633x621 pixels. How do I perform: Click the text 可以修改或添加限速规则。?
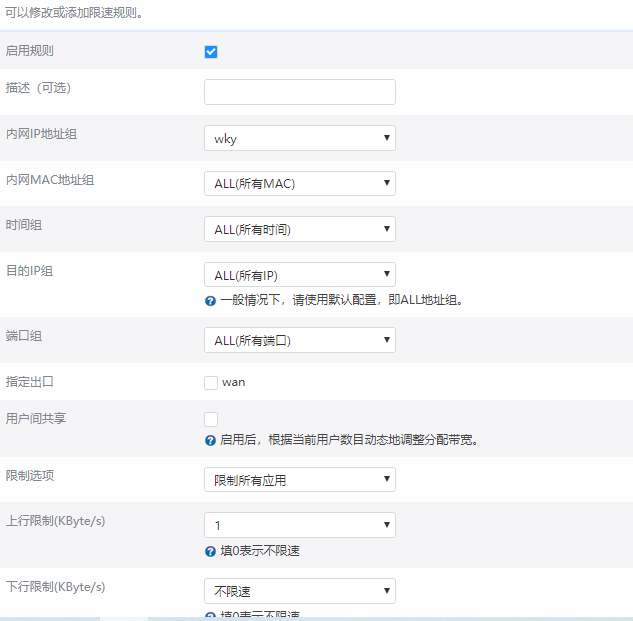coord(75,13)
